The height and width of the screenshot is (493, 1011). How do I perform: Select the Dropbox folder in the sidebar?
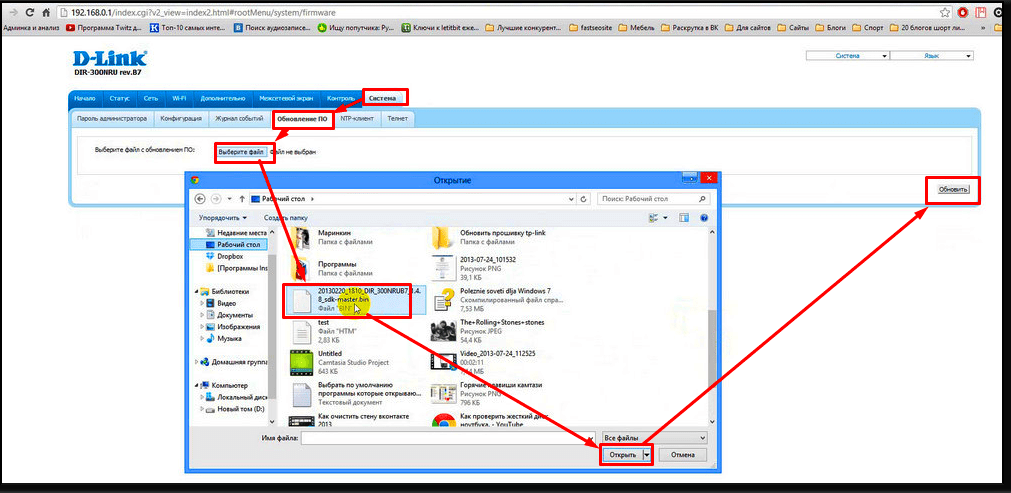[x=230, y=256]
